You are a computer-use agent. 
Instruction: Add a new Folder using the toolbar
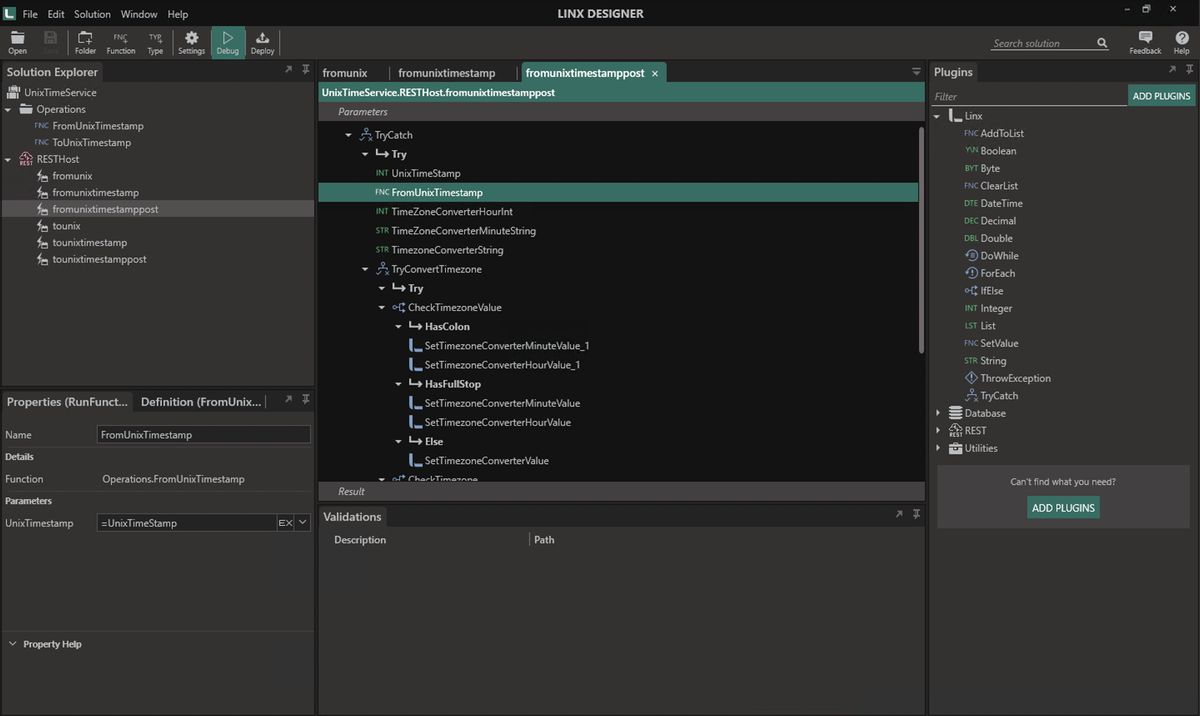[85, 41]
